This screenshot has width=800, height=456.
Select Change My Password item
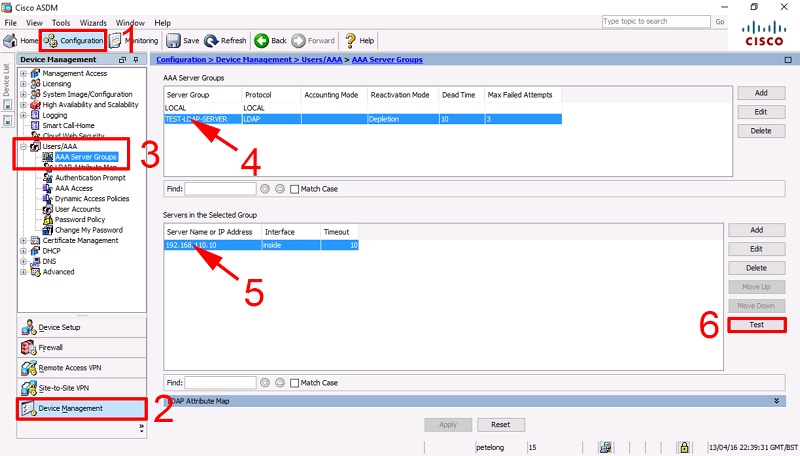(88, 230)
